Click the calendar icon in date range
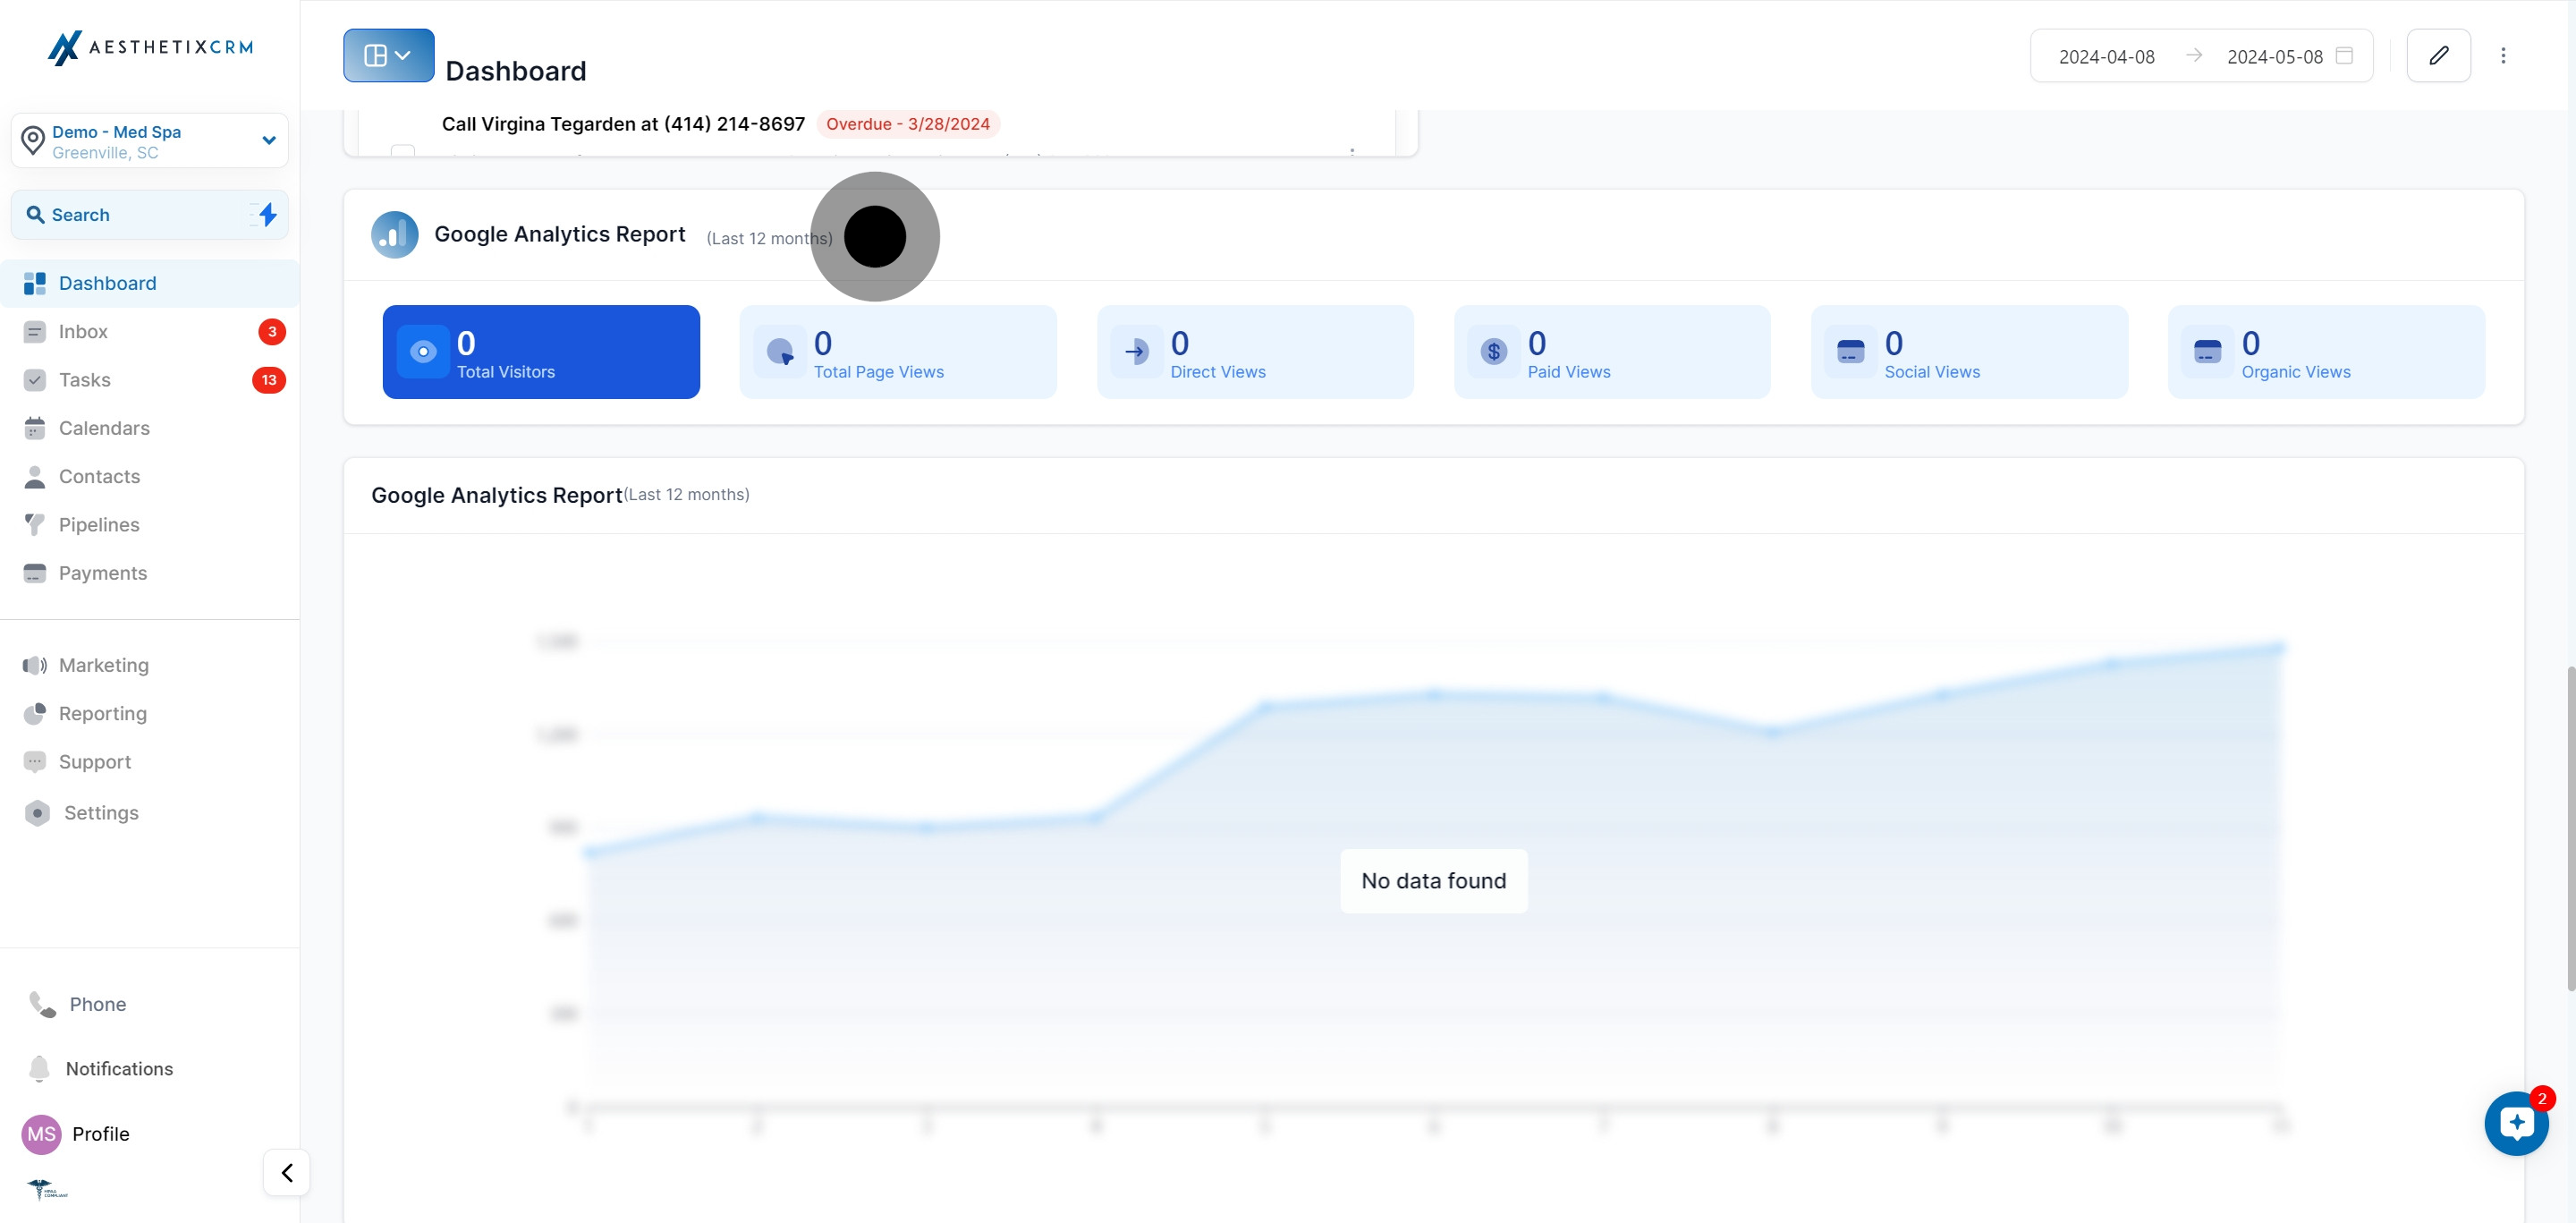The width and height of the screenshot is (2576, 1223). [x=2344, y=56]
